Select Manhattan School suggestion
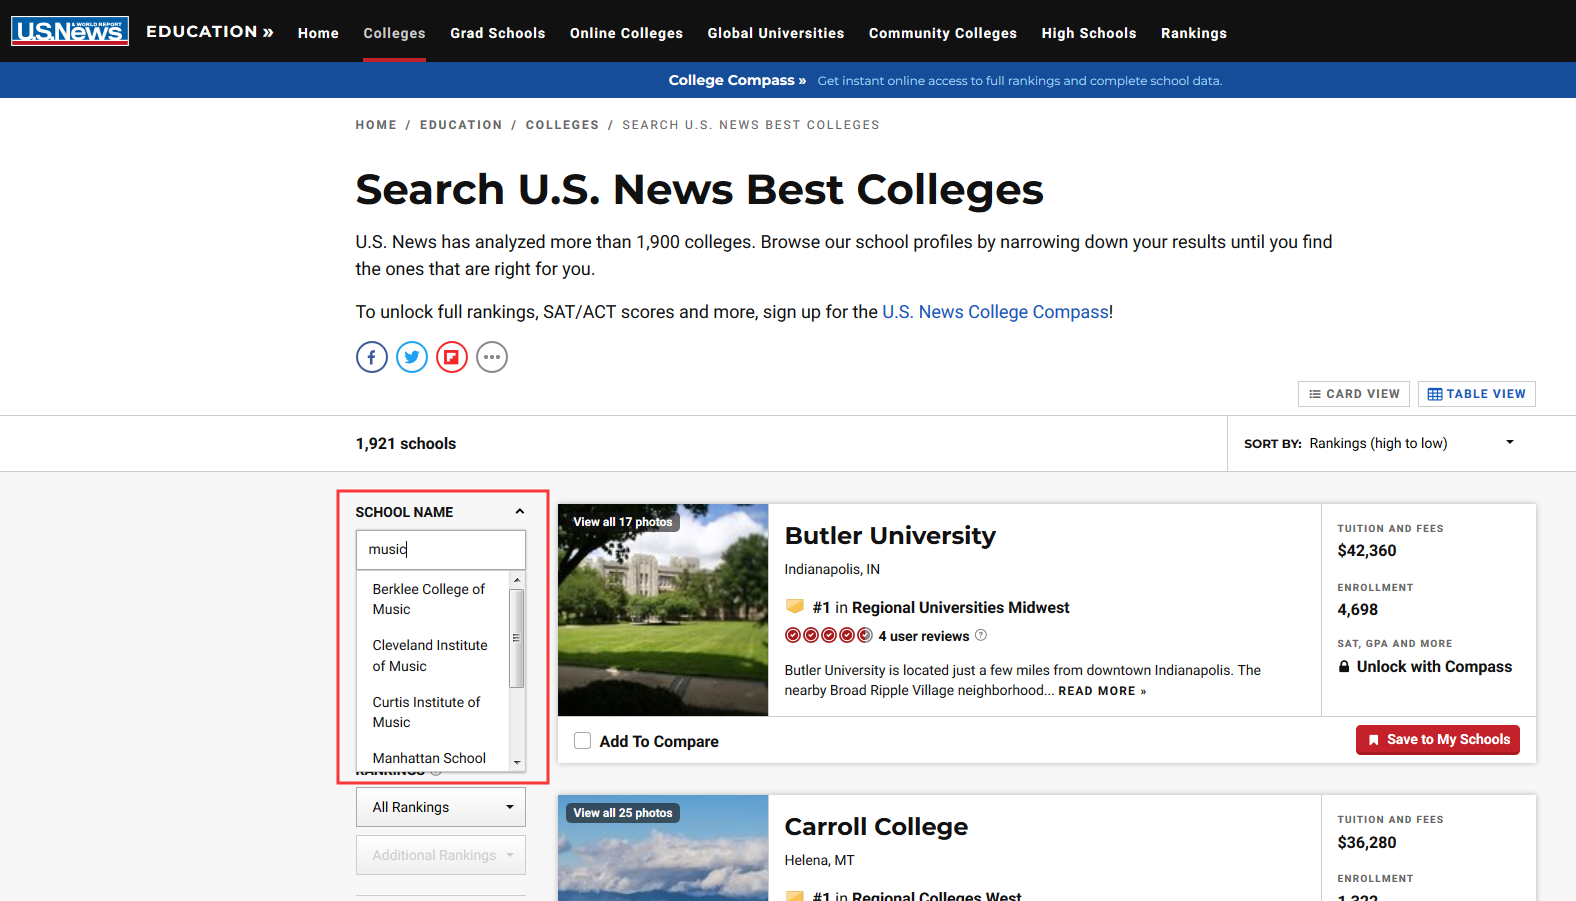The height and width of the screenshot is (901, 1576). pos(432,758)
